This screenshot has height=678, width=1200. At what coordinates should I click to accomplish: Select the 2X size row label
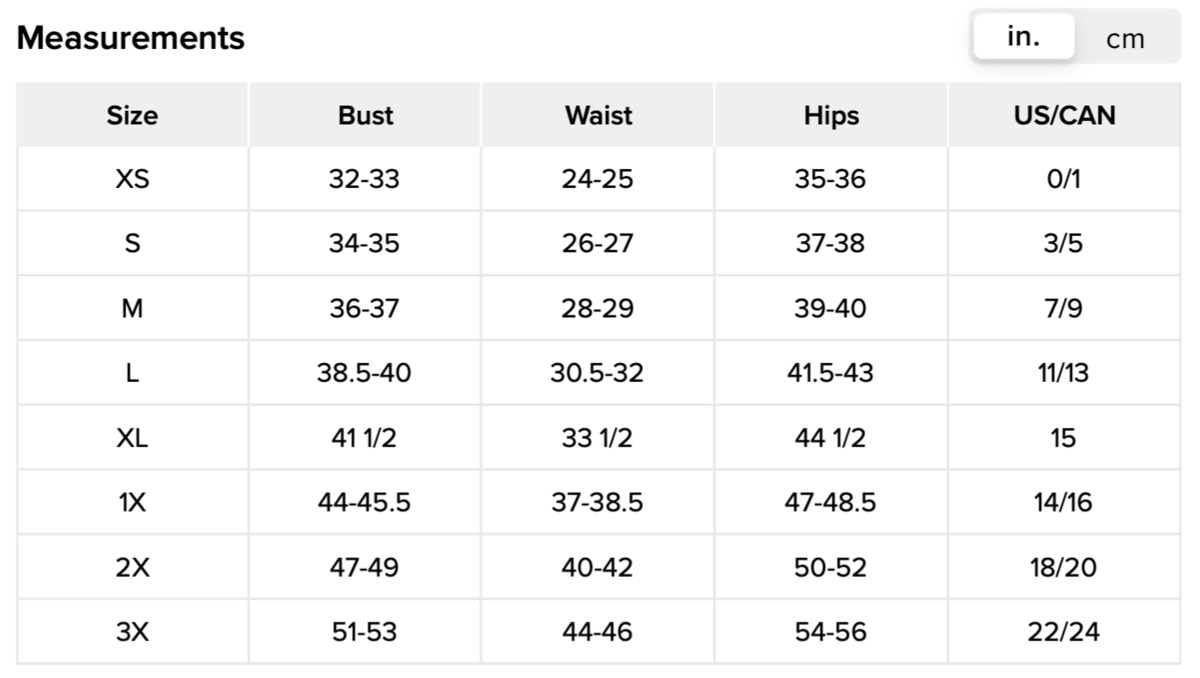132,567
